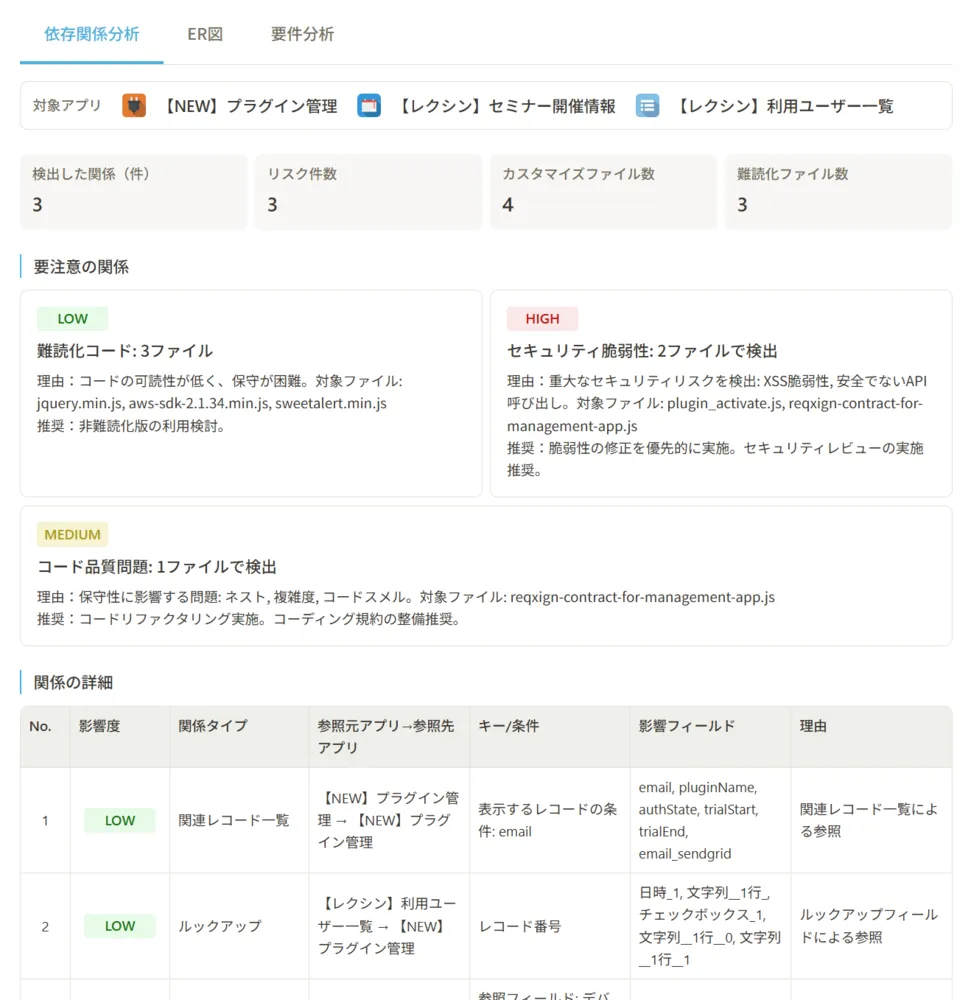971x1000 pixels.
Task: Click the LOW badge on the 難読化コード card
Action: tap(72, 318)
